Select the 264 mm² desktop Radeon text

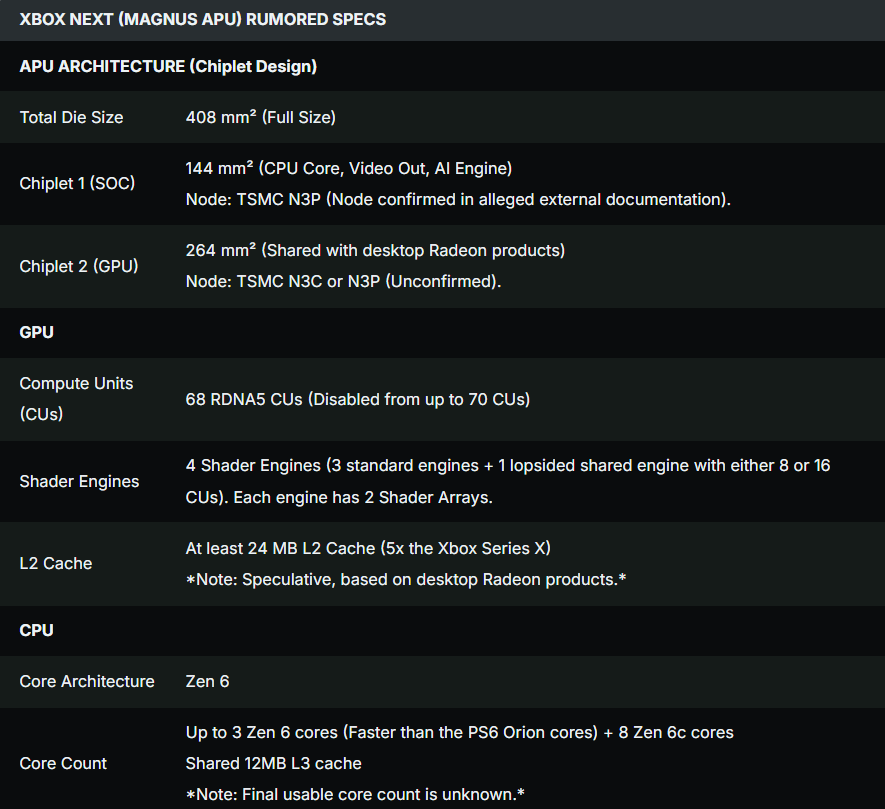375,250
